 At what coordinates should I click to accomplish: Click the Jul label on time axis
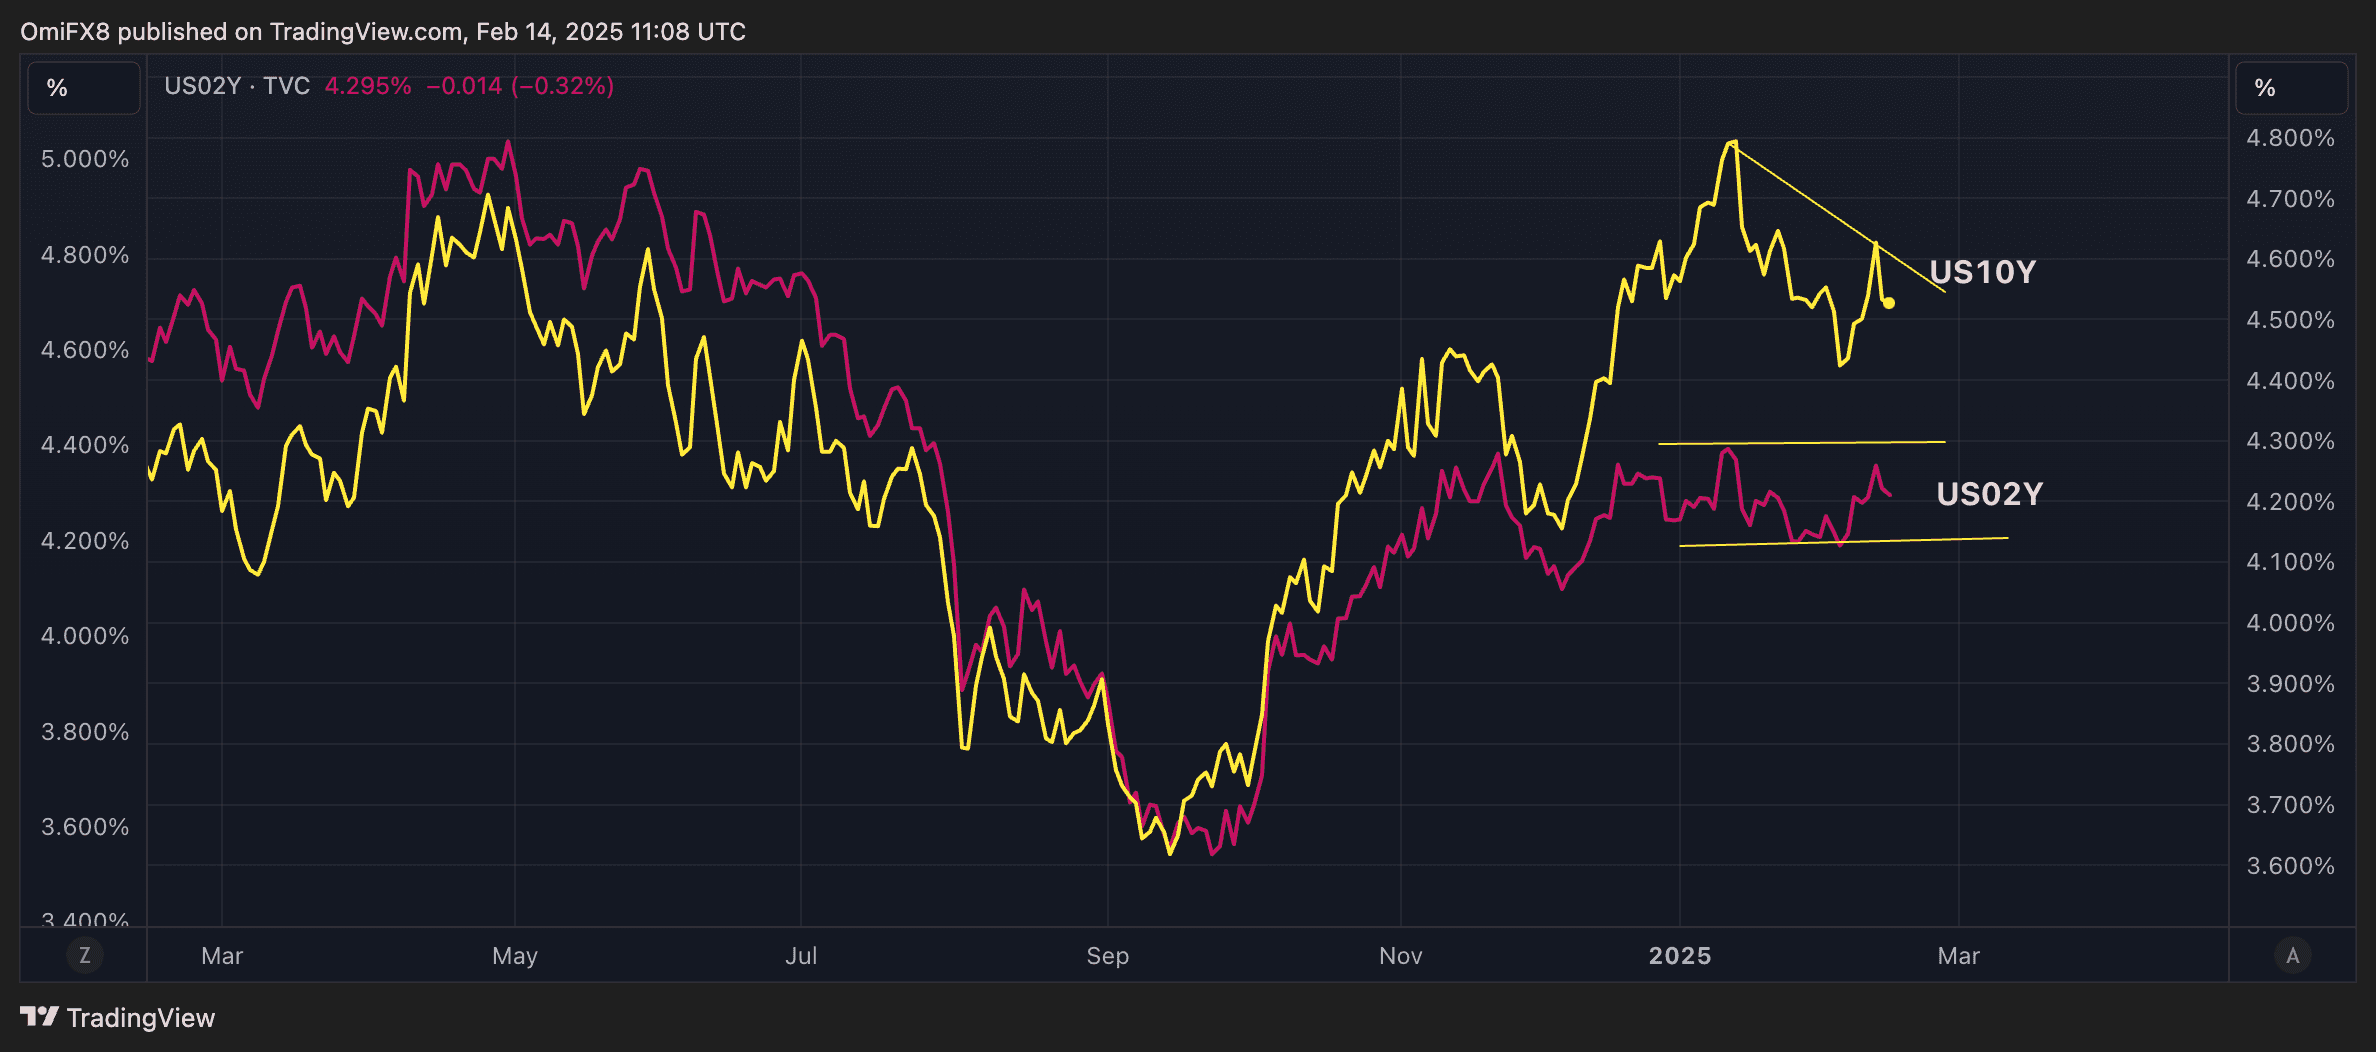(x=801, y=956)
